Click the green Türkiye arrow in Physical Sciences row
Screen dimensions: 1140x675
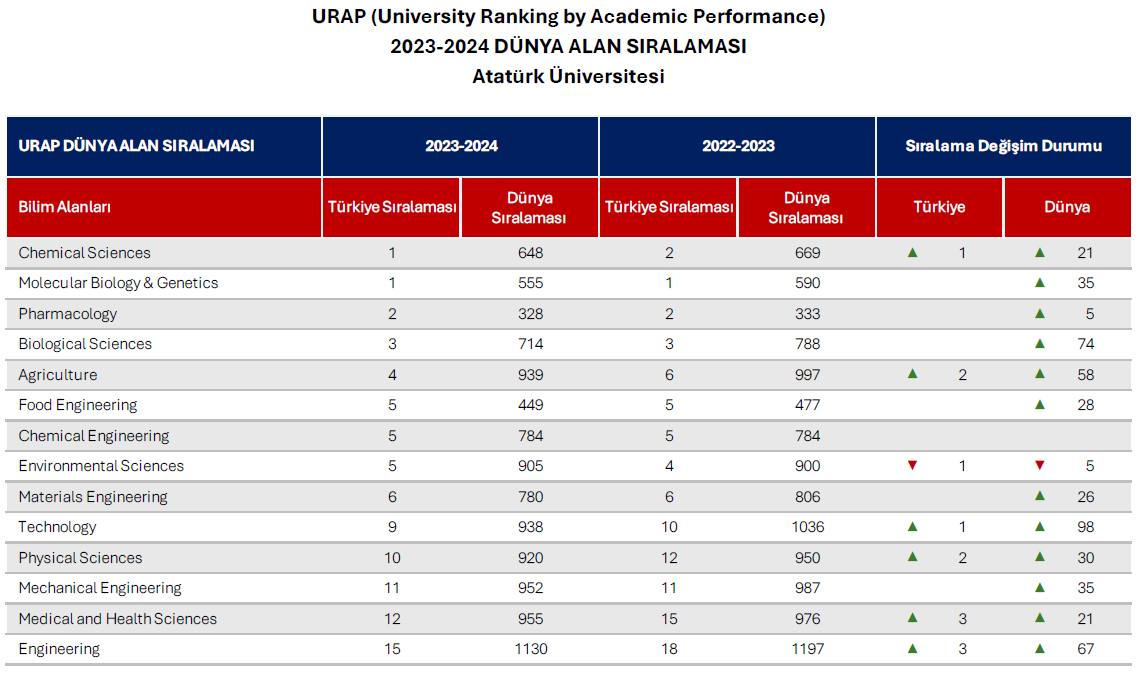pos(912,558)
